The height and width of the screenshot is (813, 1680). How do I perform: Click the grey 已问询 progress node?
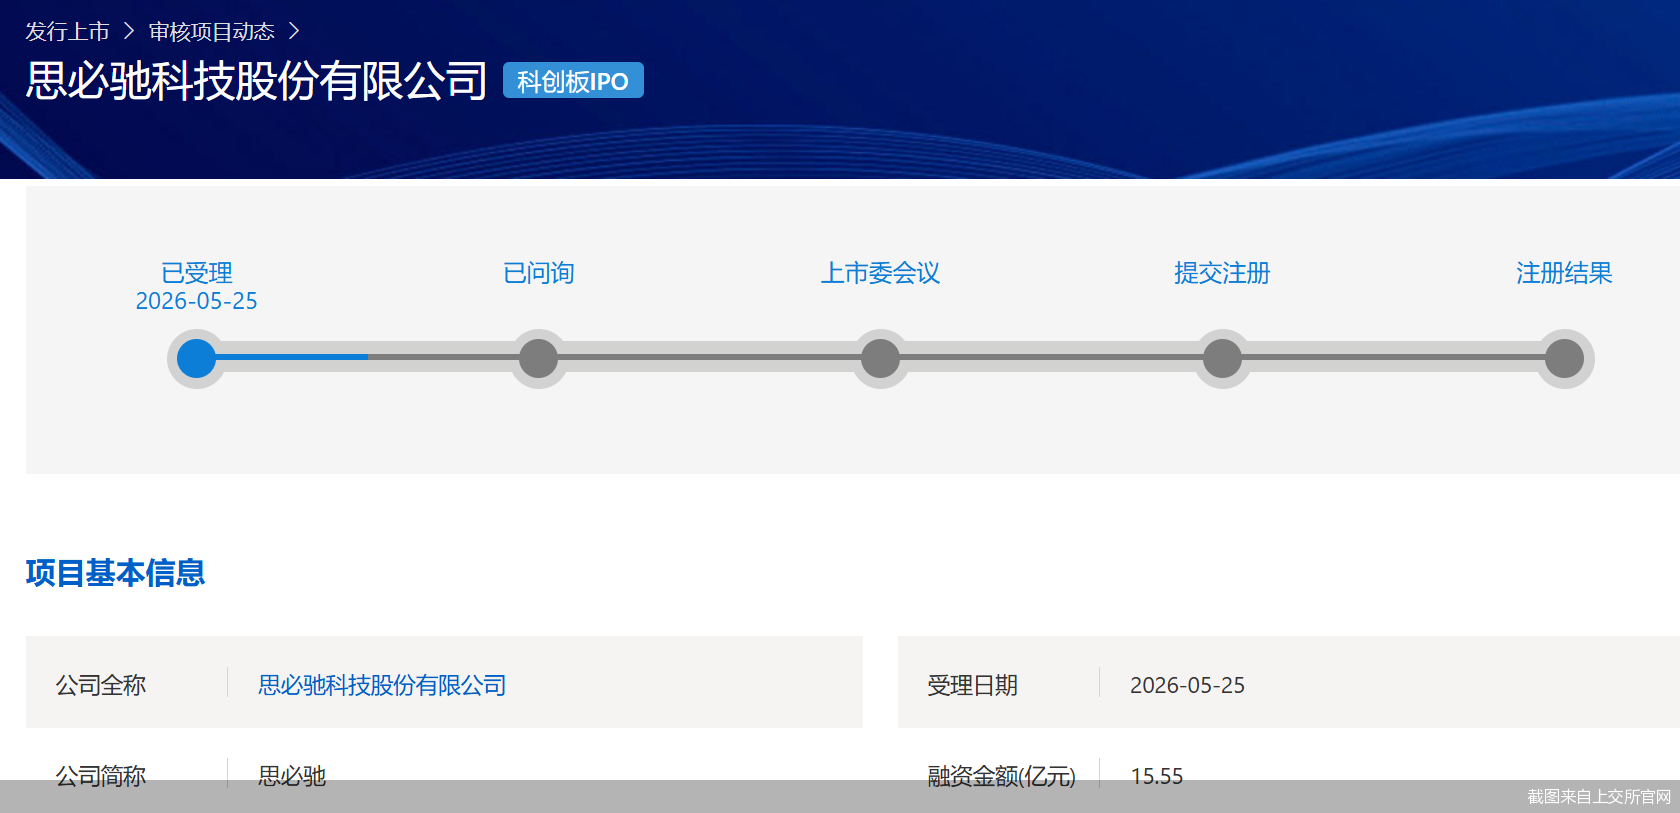[539, 358]
